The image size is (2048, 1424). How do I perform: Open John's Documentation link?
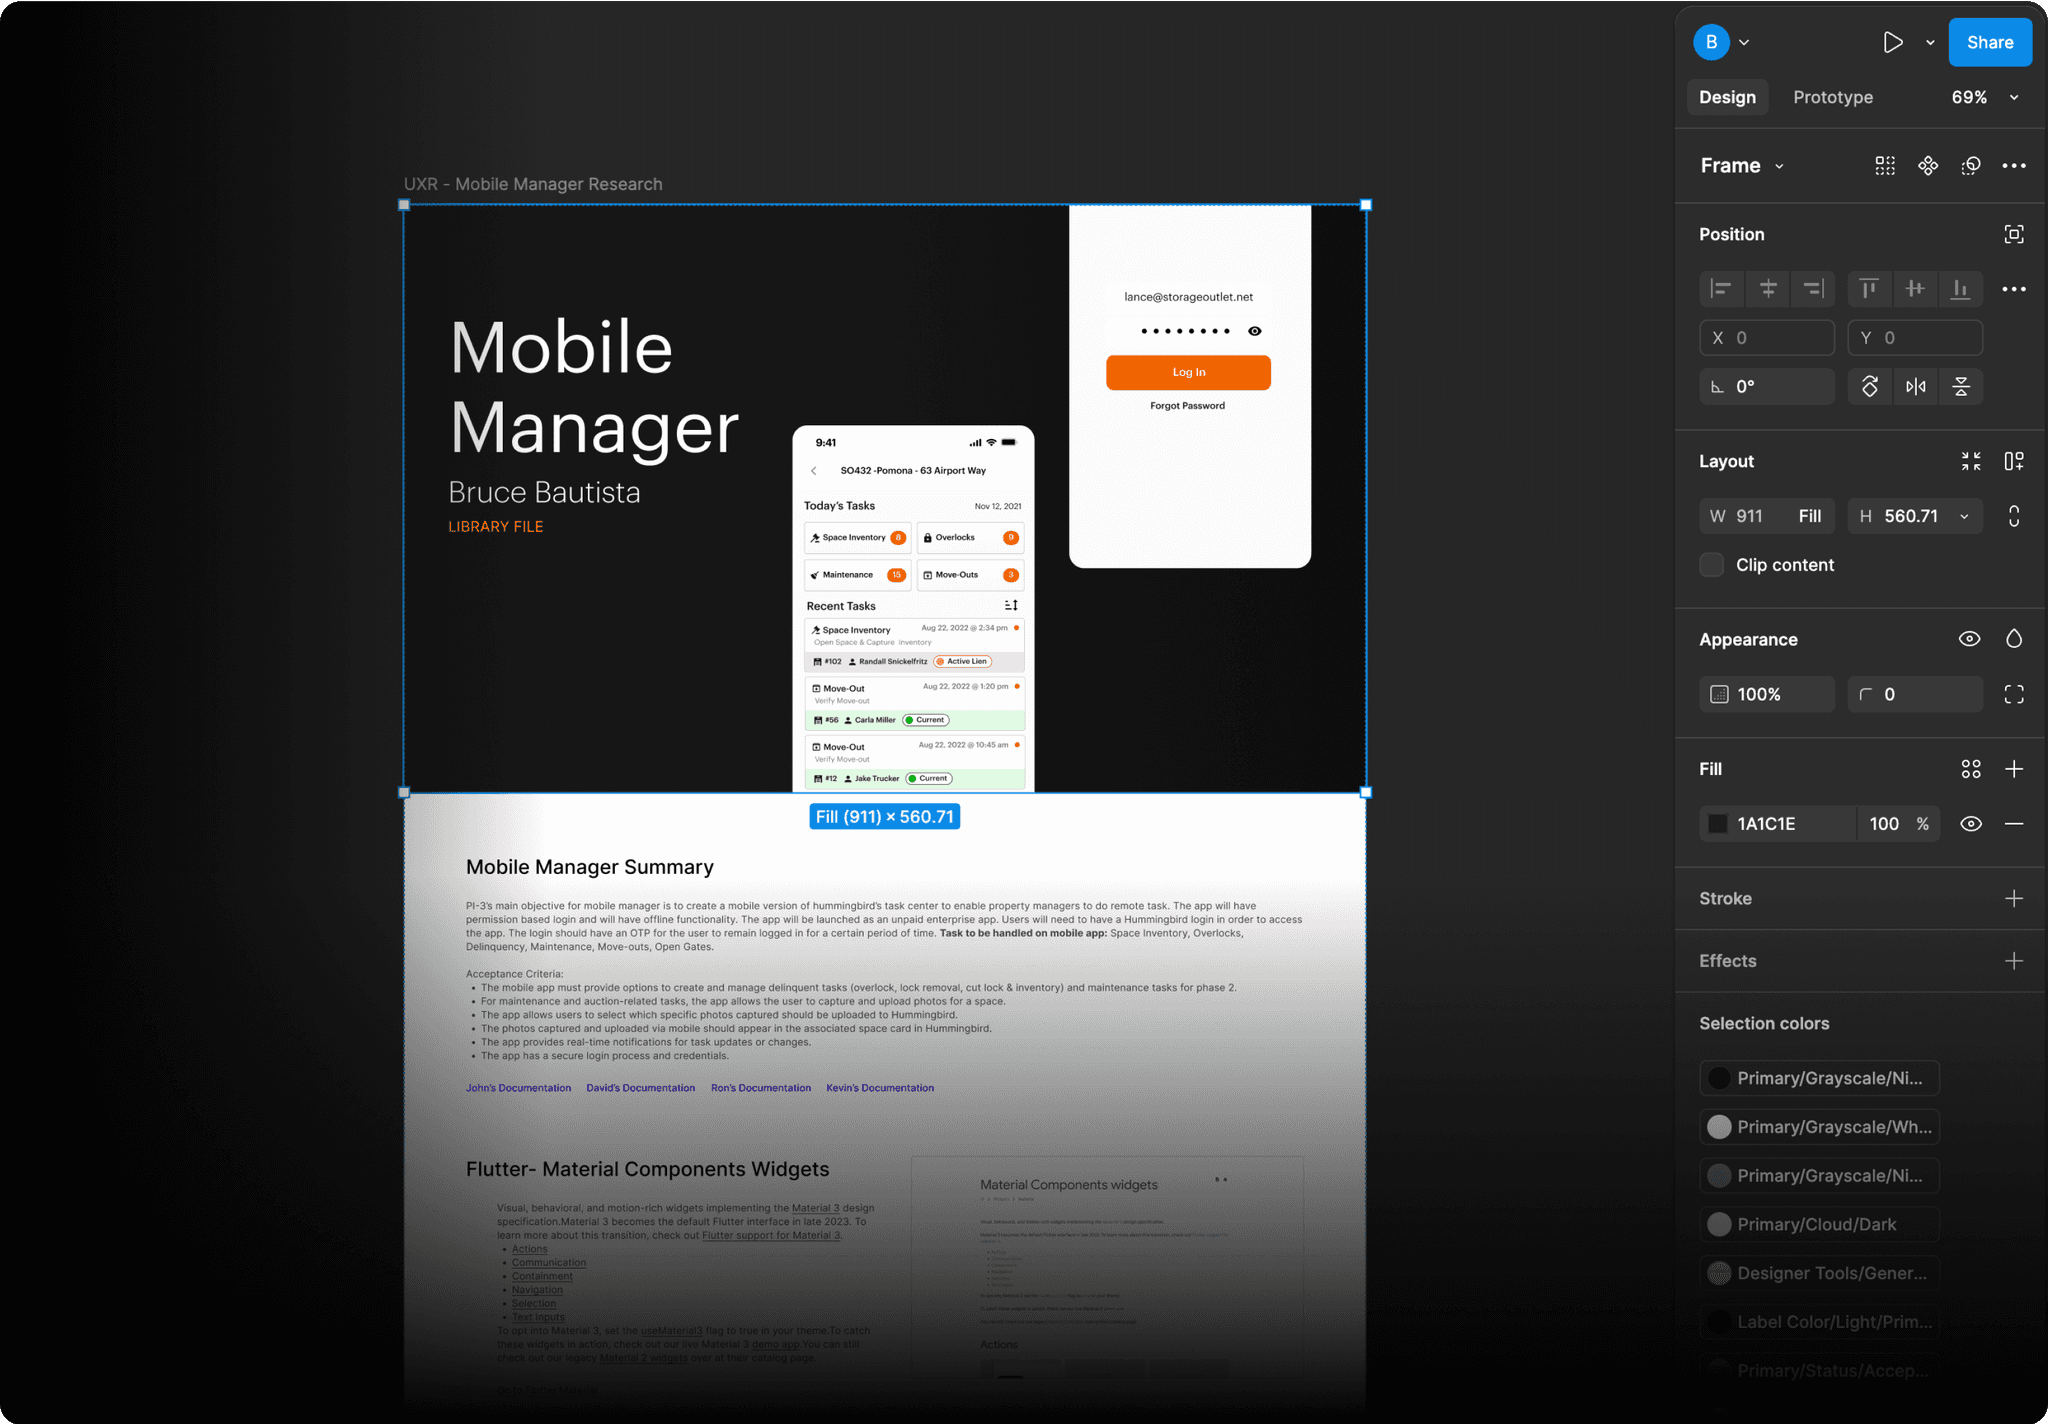point(518,1088)
